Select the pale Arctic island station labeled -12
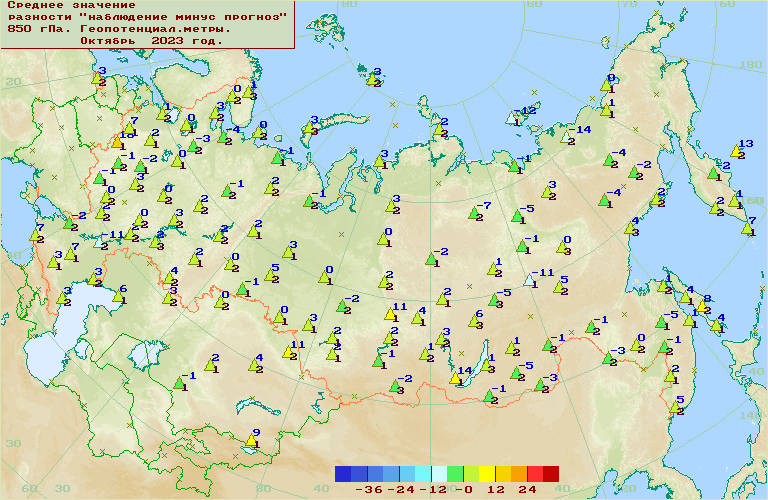Viewport: 768px width, 500px height. [511, 118]
